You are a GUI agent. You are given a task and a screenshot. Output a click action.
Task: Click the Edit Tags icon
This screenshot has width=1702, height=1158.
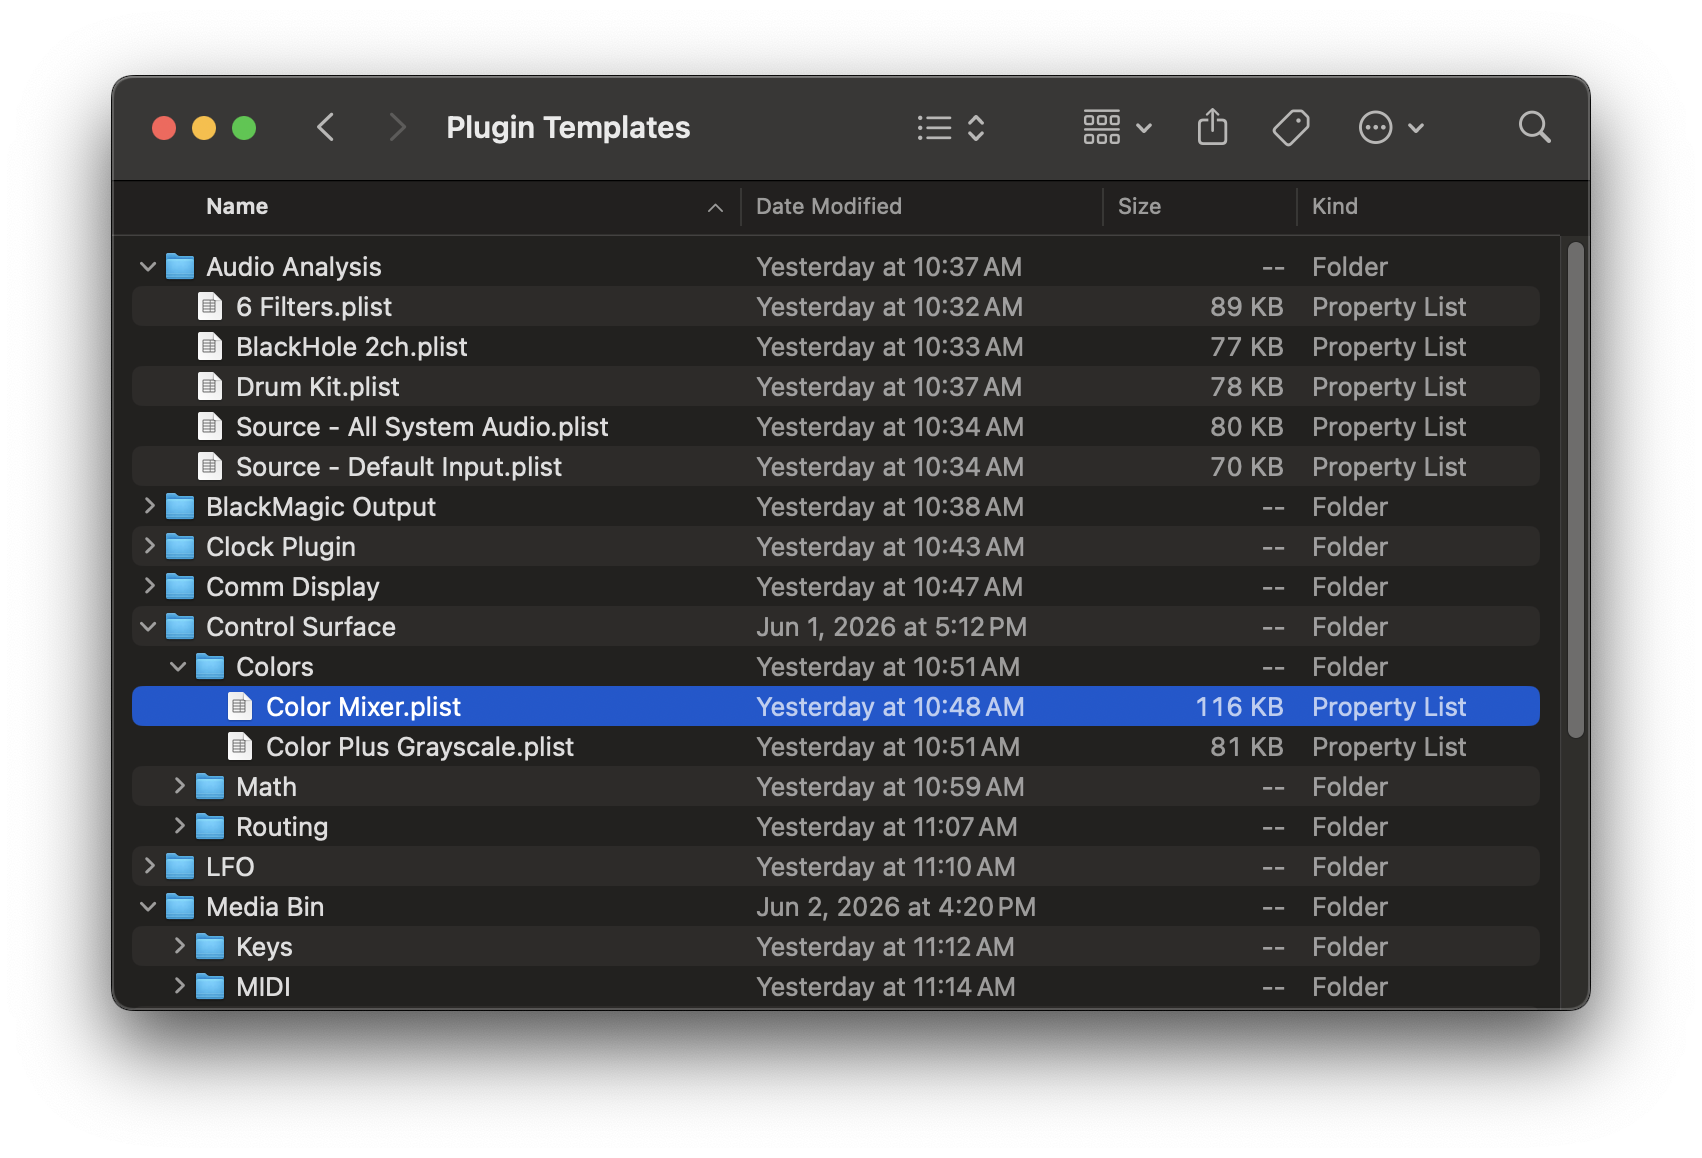coord(1291,128)
